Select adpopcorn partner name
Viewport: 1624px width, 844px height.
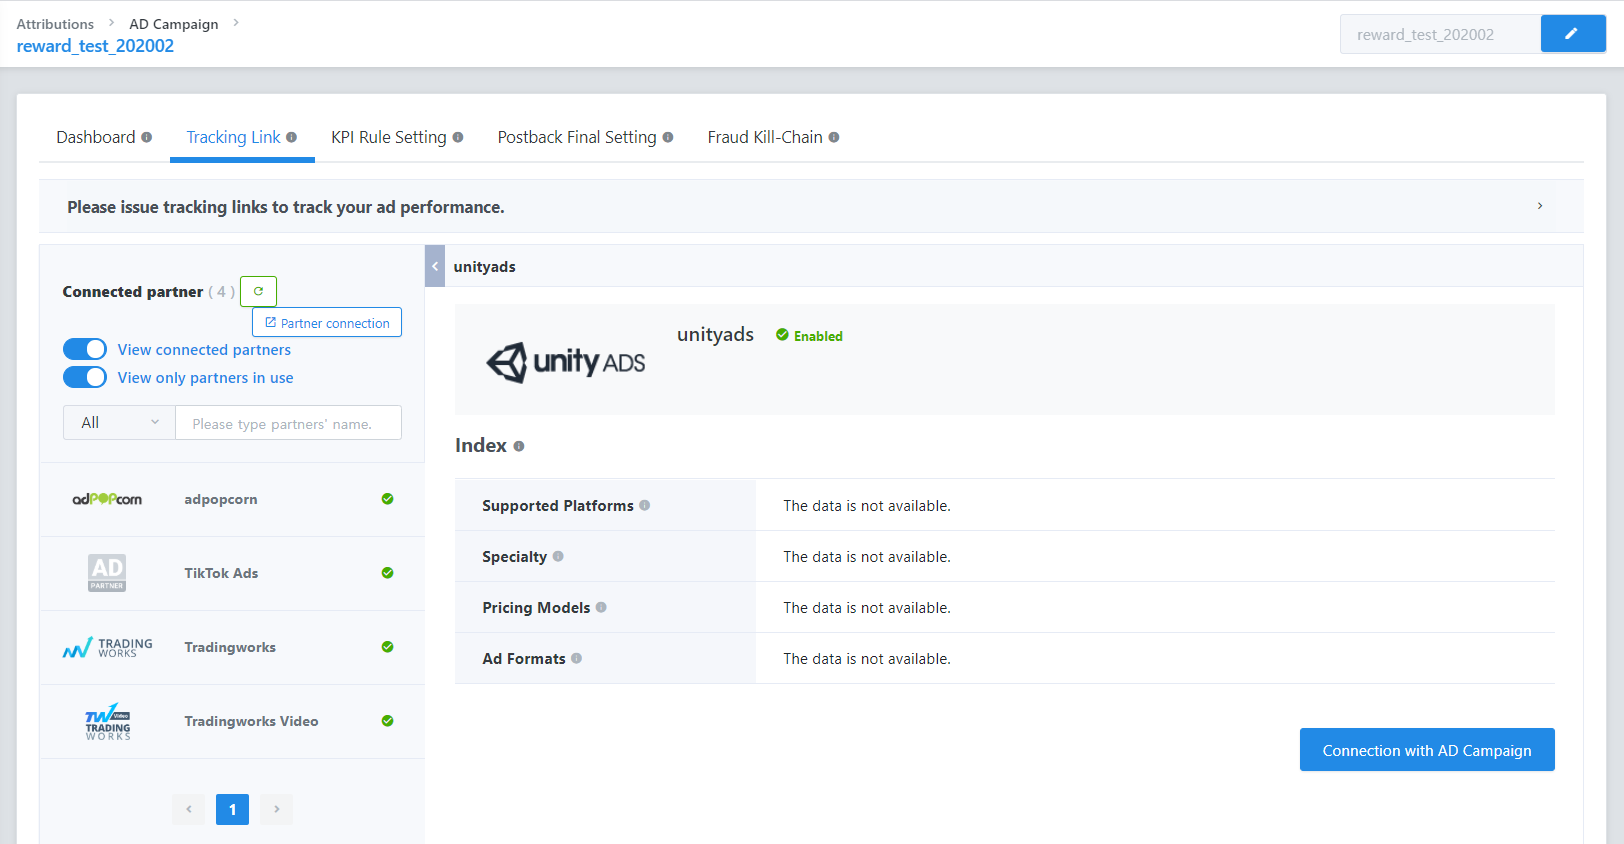tap(221, 499)
